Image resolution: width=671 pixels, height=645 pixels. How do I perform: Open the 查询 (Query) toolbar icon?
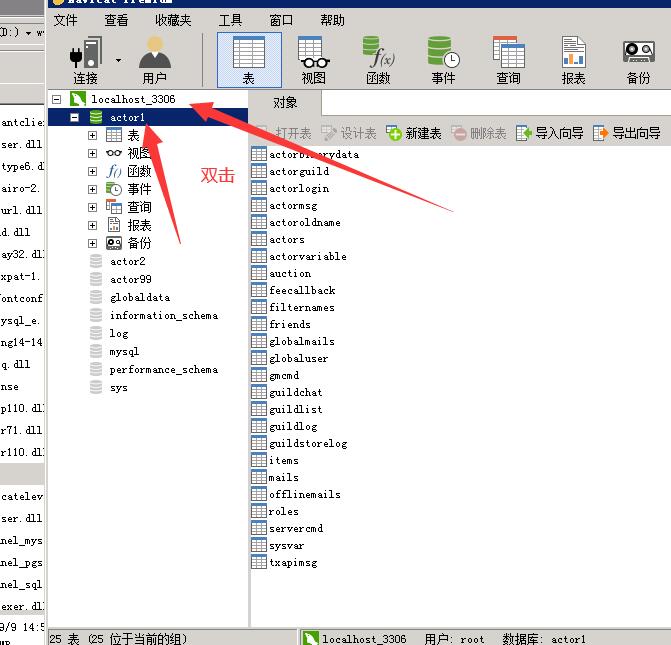(508, 59)
